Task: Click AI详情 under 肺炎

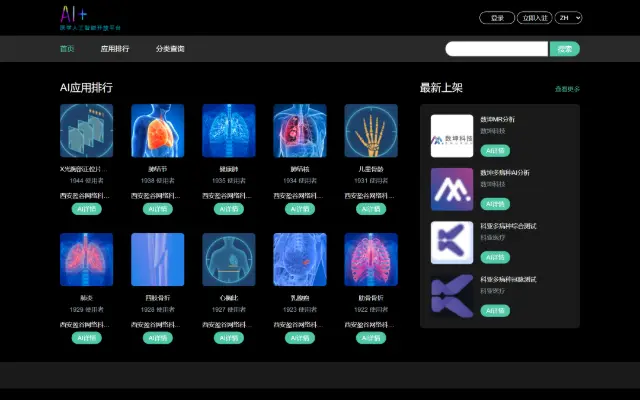Action: 87,338
